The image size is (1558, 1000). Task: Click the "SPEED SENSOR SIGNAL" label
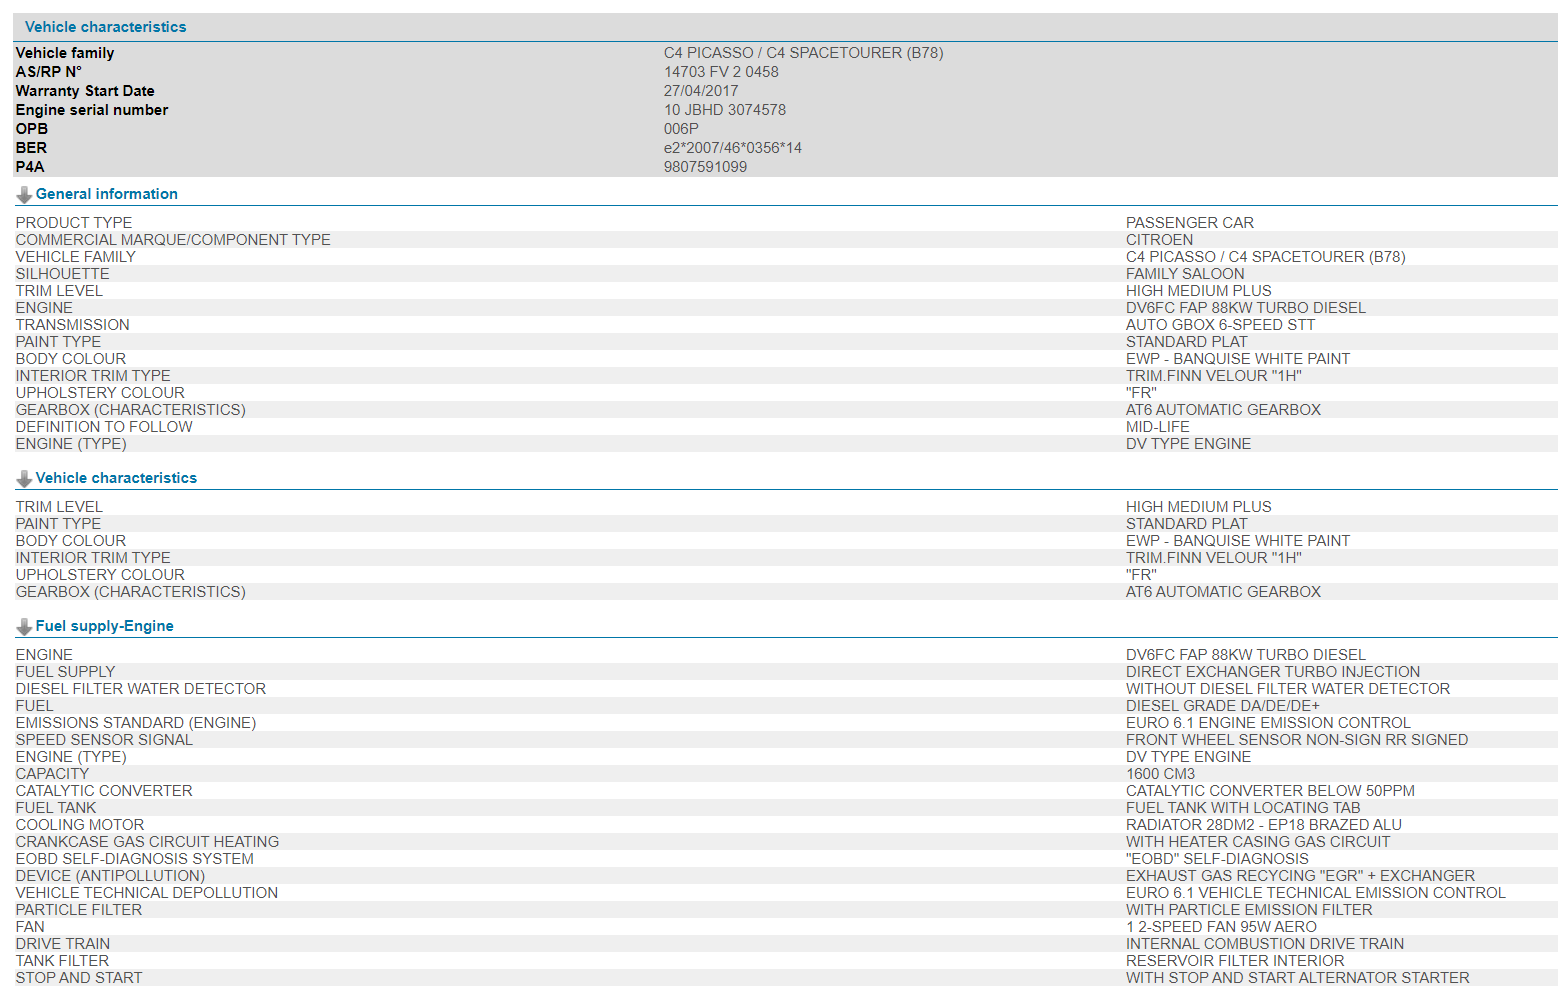104,740
